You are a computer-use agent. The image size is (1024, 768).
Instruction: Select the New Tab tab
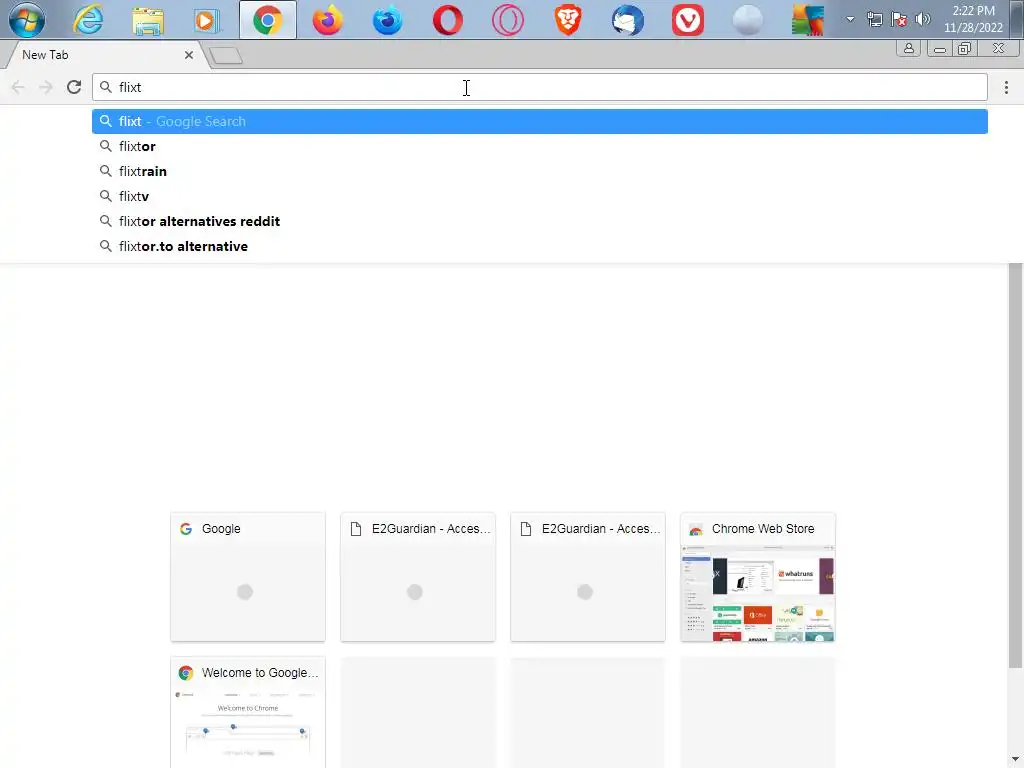(x=104, y=55)
